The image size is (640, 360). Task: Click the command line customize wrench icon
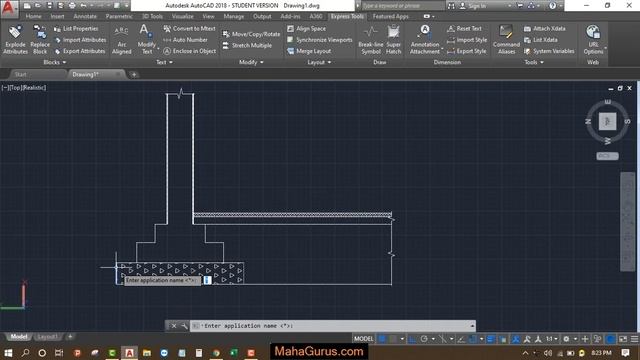tap(184, 326)
